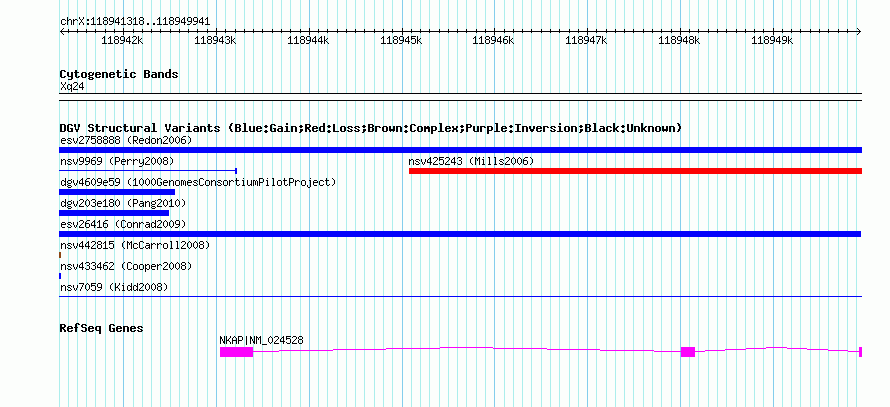Click the chrX:118941318..118949941 coordinate label

coord(135,22)
